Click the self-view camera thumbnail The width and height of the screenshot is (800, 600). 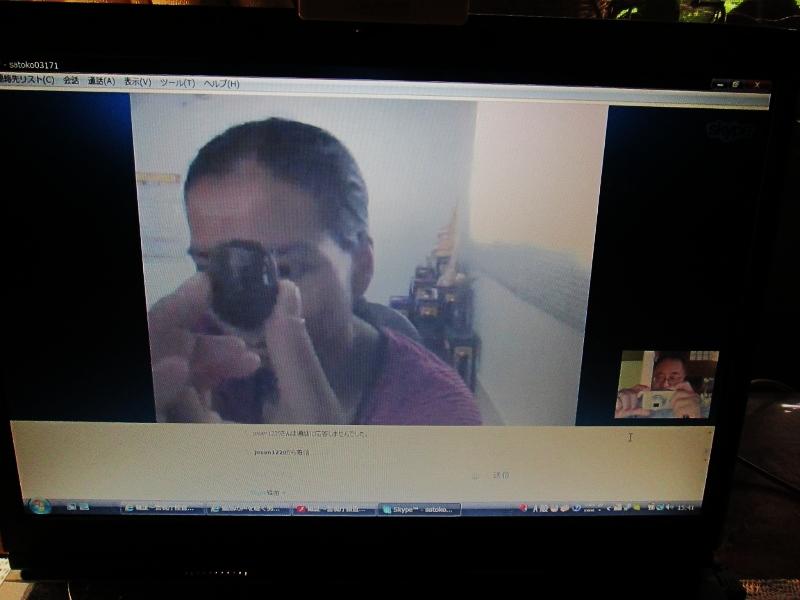tap(666, 384)
